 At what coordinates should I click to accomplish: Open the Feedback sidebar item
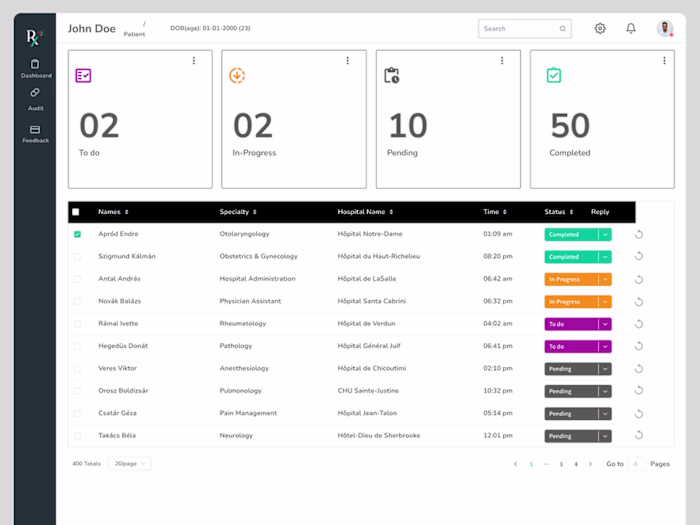click(x=35, y=134)
